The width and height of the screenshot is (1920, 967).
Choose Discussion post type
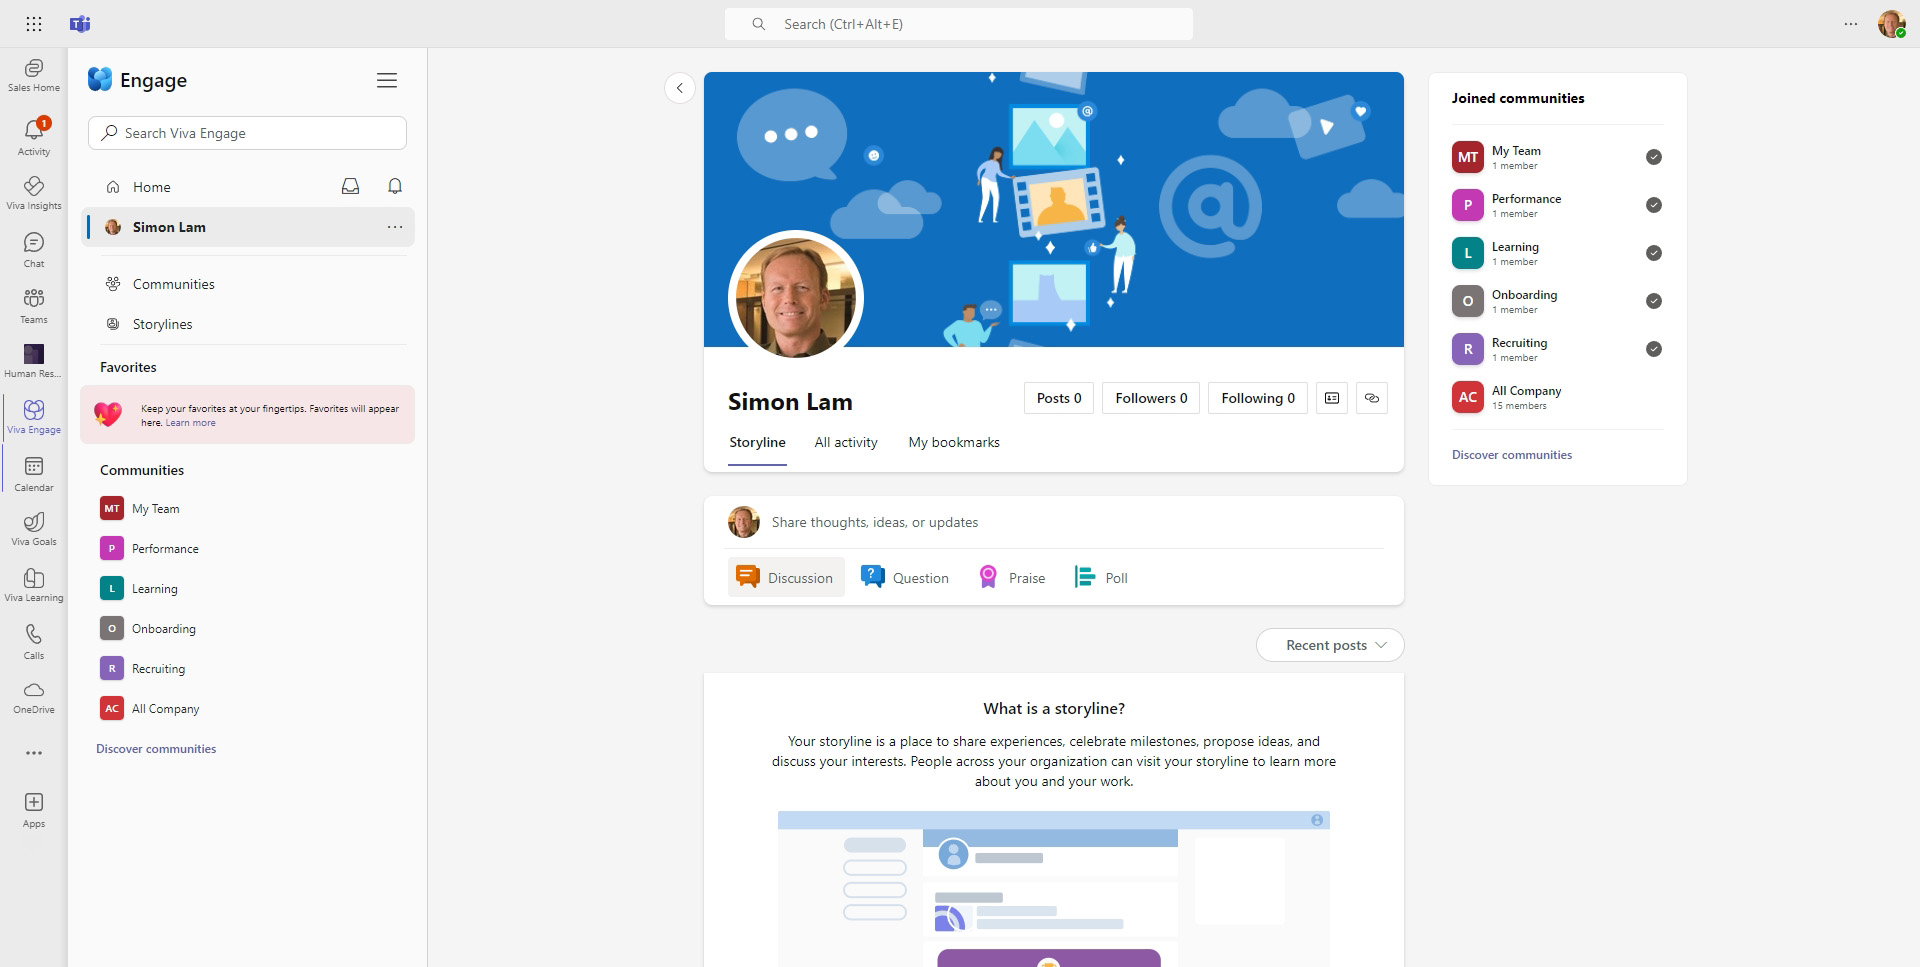786,578
